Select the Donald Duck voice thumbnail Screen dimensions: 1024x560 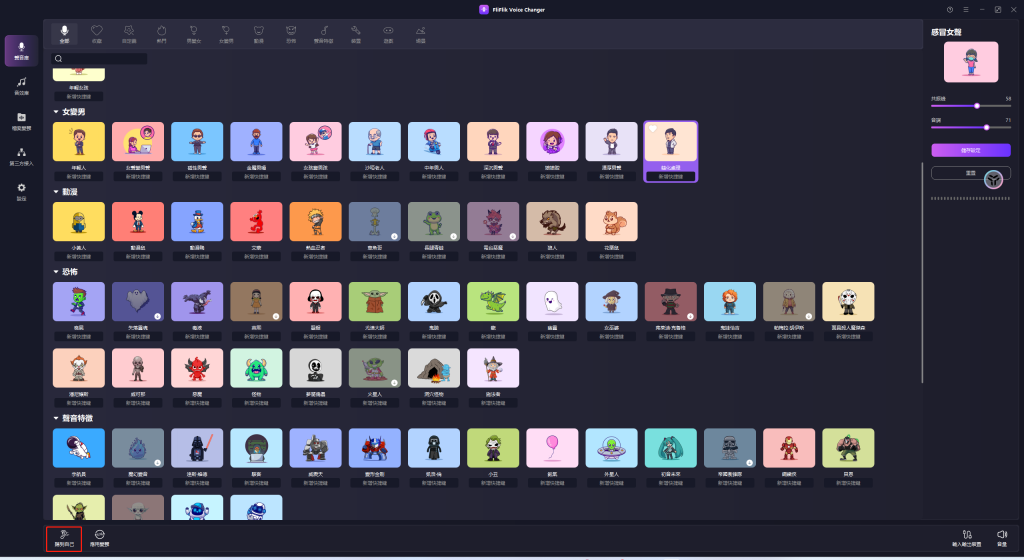tap(197, 222)
